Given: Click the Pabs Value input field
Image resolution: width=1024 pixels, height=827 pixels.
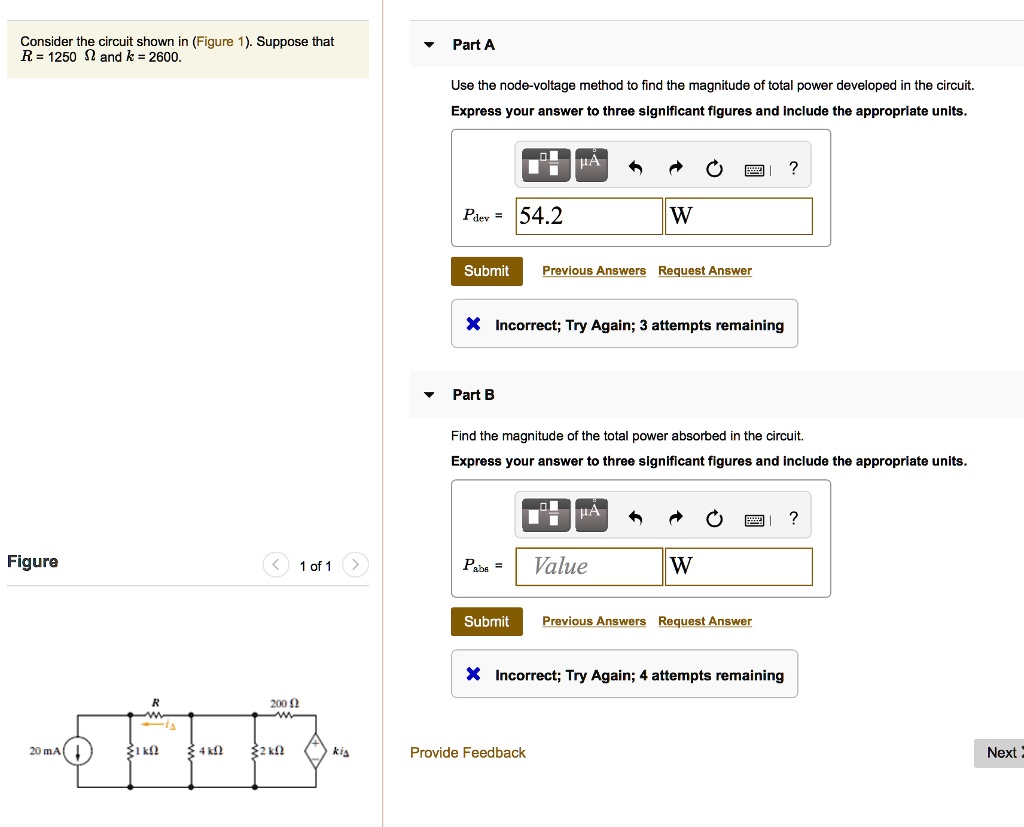Looking at the screenshot, I should (589, 566).
